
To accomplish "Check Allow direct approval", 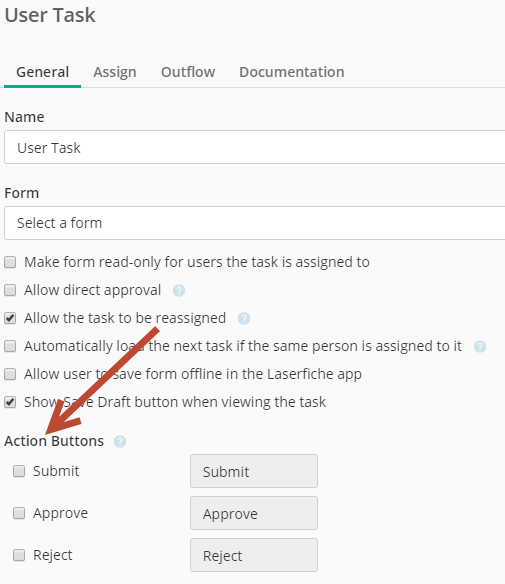I will coord(10,290).
